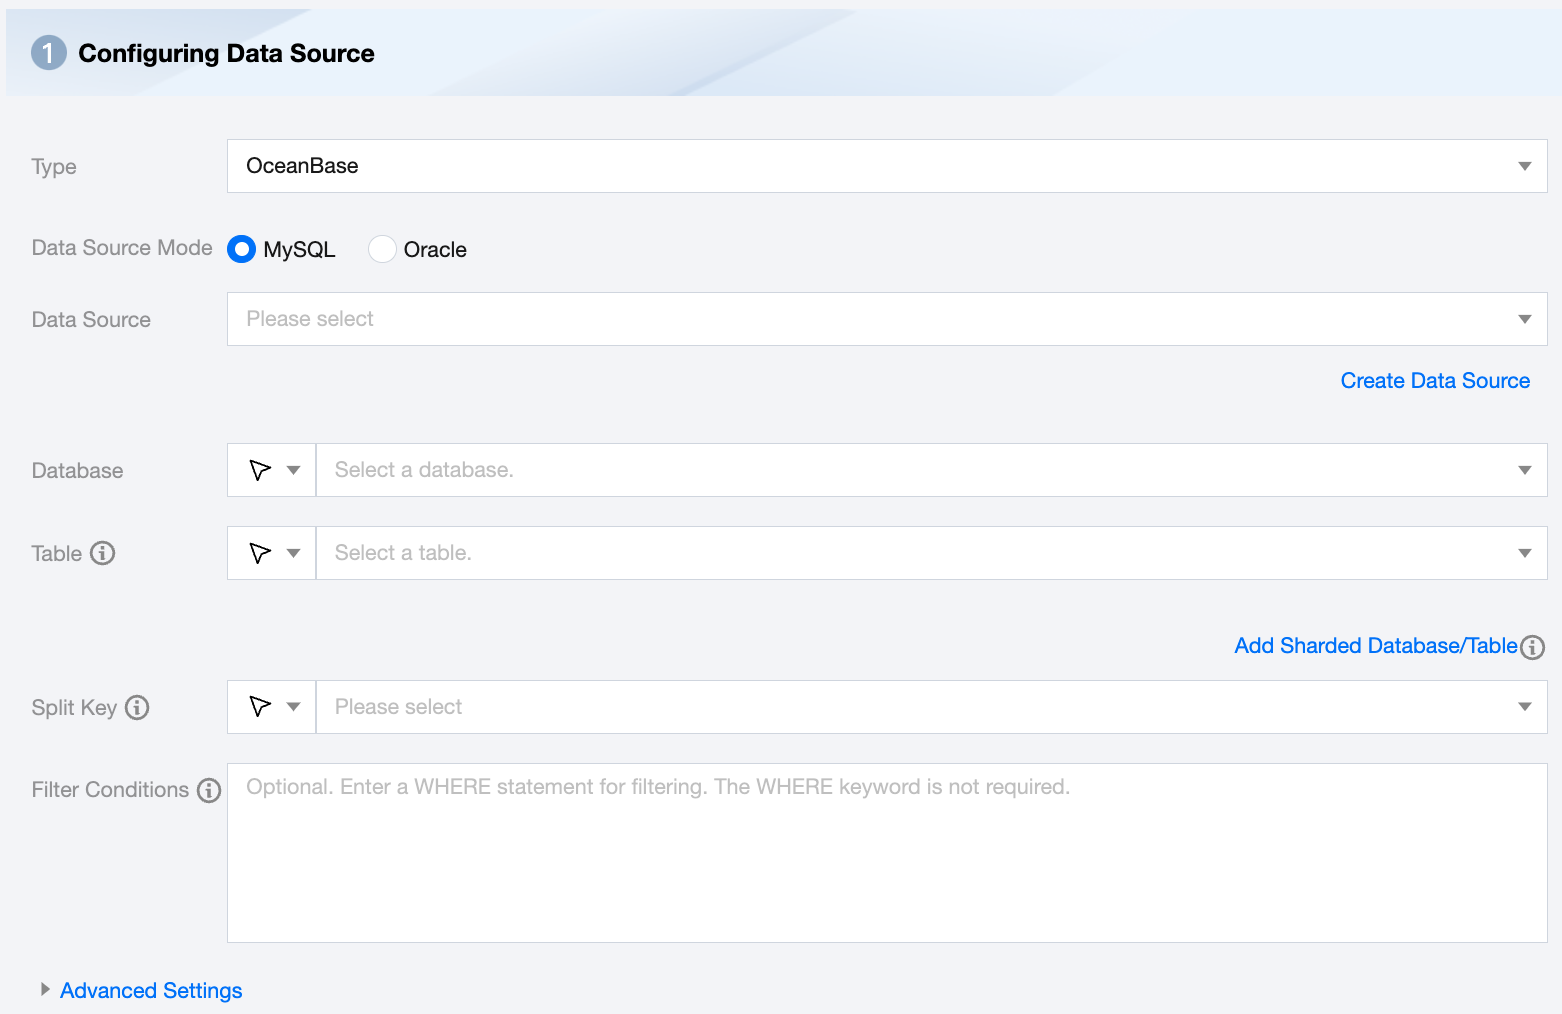Open the Database selection mode arrow
Image resolution: width=1562 pixels, height=1014 pixels.
294,470
